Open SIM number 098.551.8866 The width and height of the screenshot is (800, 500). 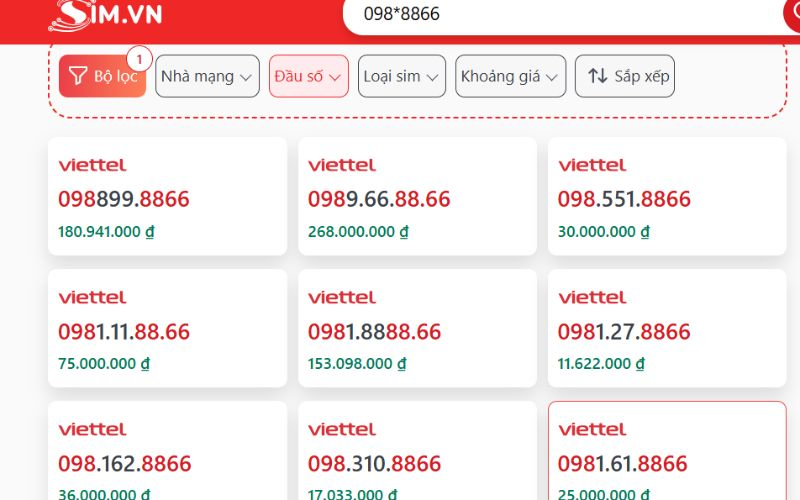pos(624,199)
